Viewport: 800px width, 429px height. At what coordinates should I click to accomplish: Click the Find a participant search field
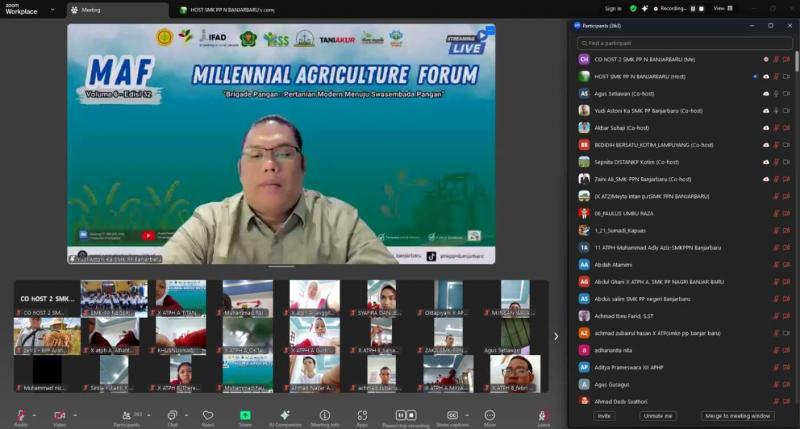click(684, 43)
